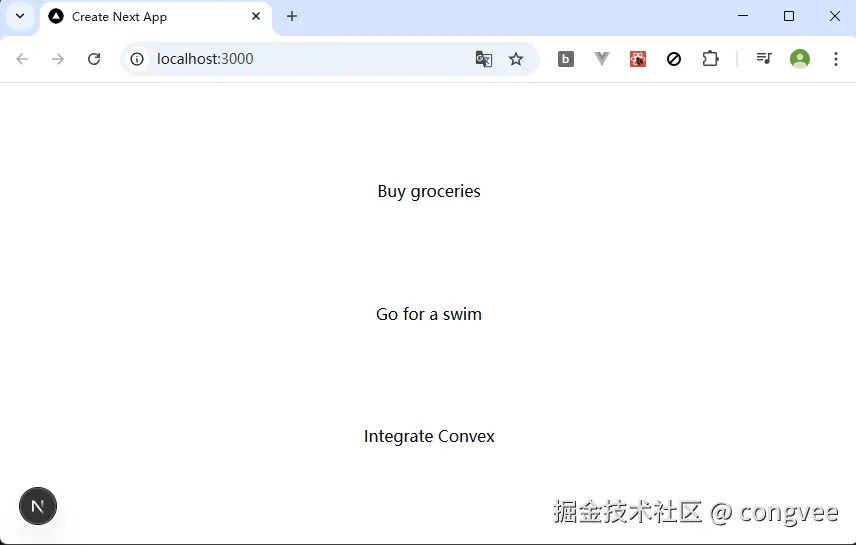Open the Vue devtools extension
856x545 pixels.
[602, 58]
